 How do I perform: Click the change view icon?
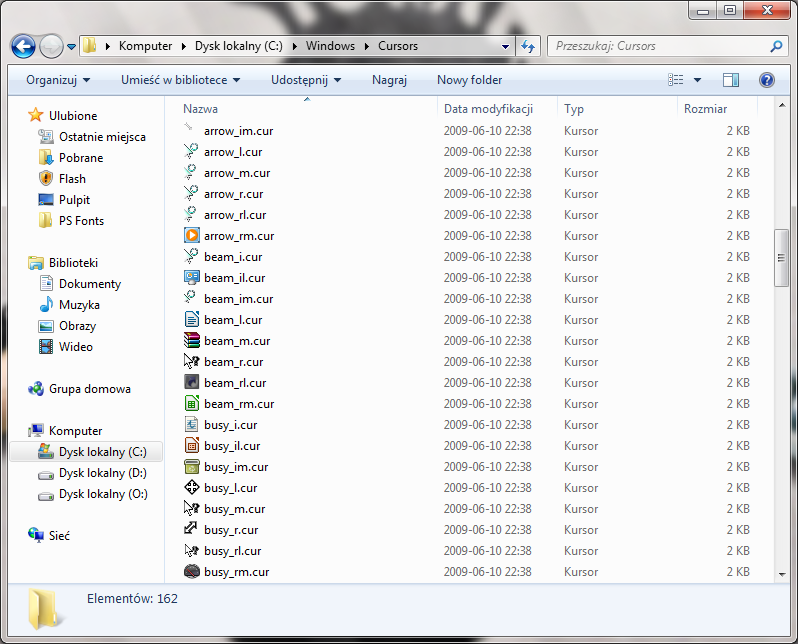click(x=675, y=80)
